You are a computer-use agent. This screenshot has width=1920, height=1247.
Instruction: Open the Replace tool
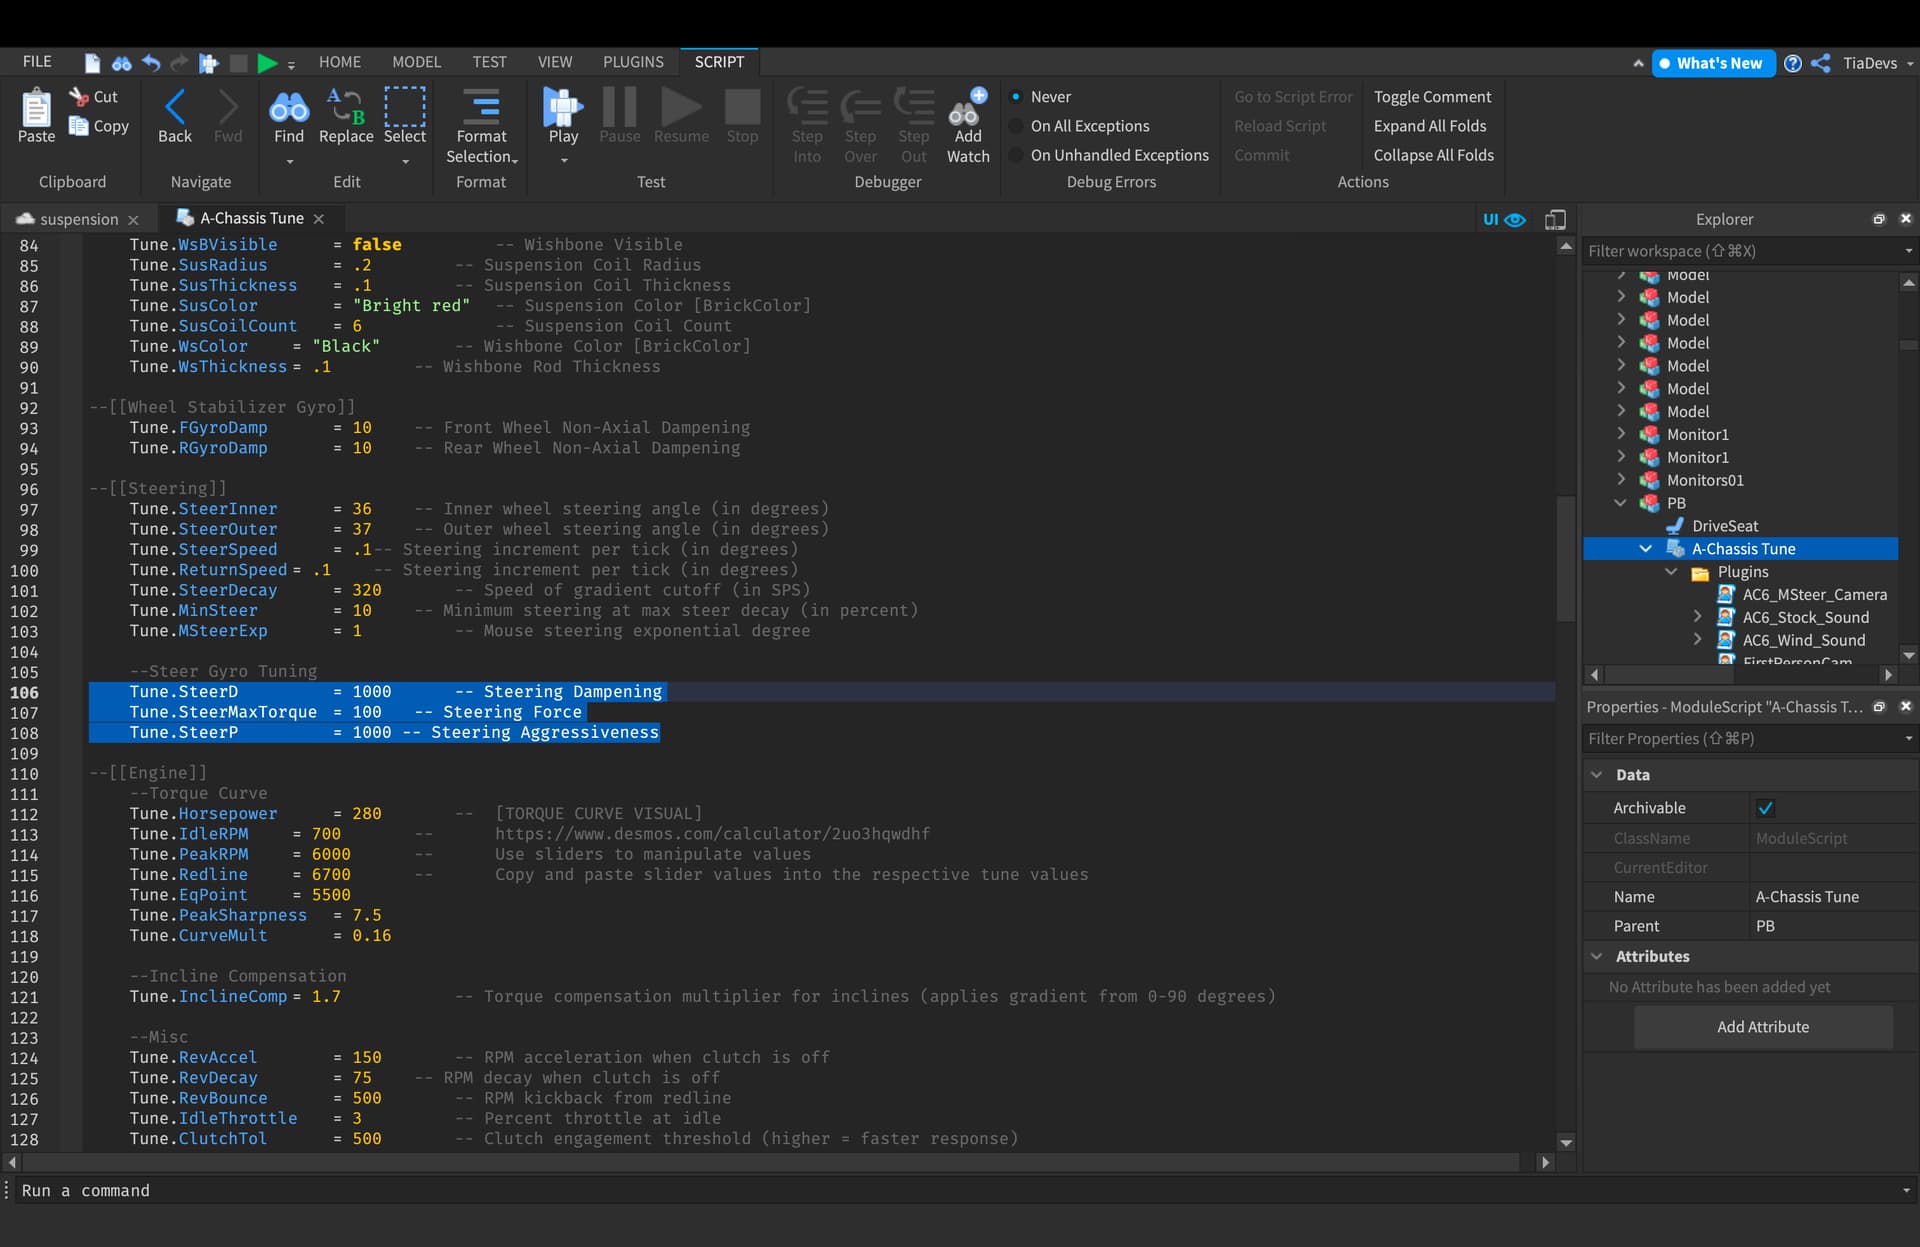click(346, 116)
